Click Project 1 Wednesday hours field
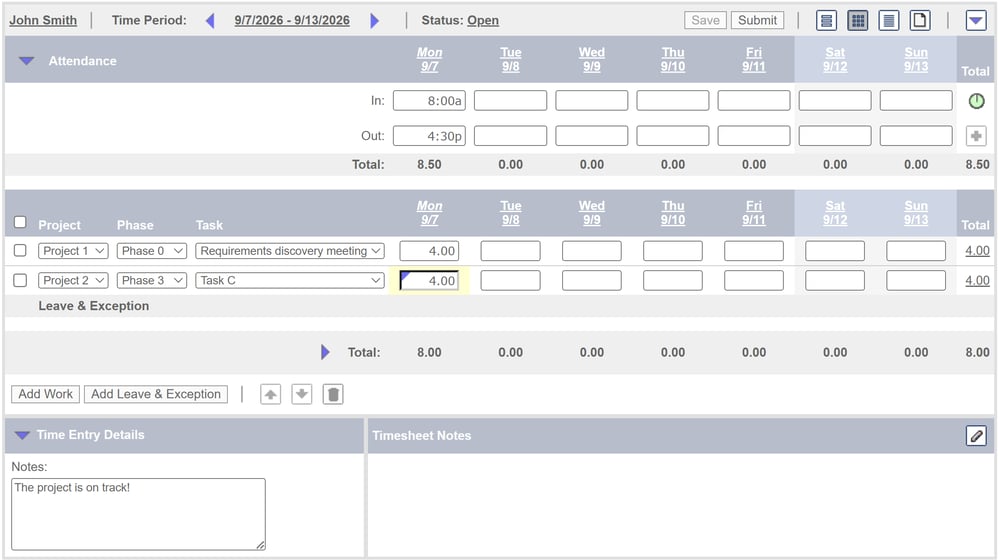 click(591, 251)
